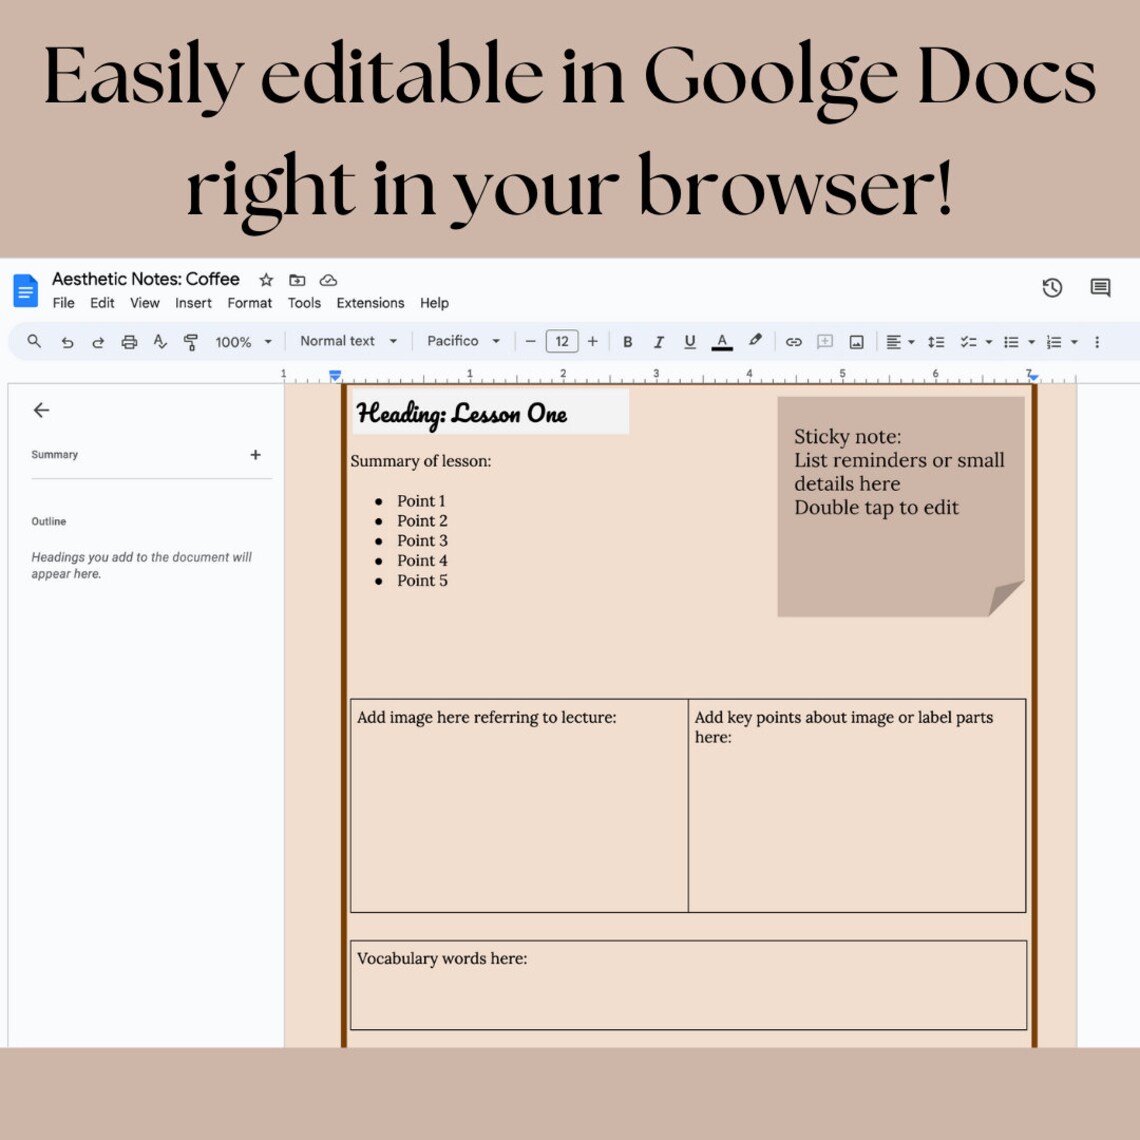Open the Extensions menu

370,303
